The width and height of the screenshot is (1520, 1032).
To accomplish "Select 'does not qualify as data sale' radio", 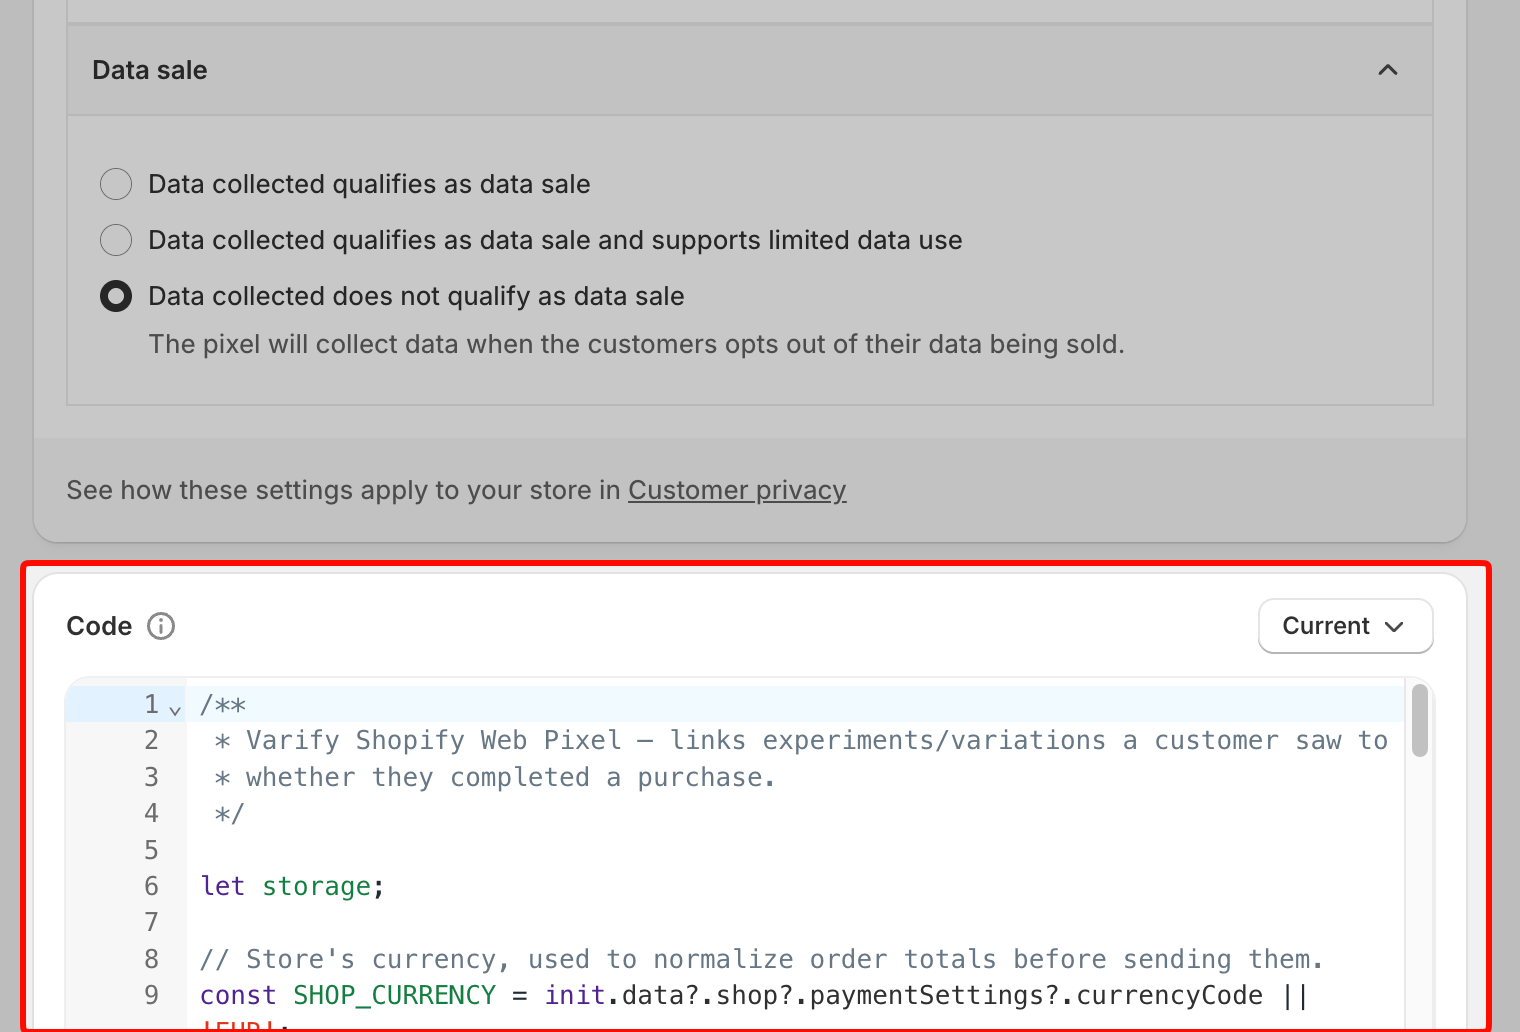I will (116, 296).
